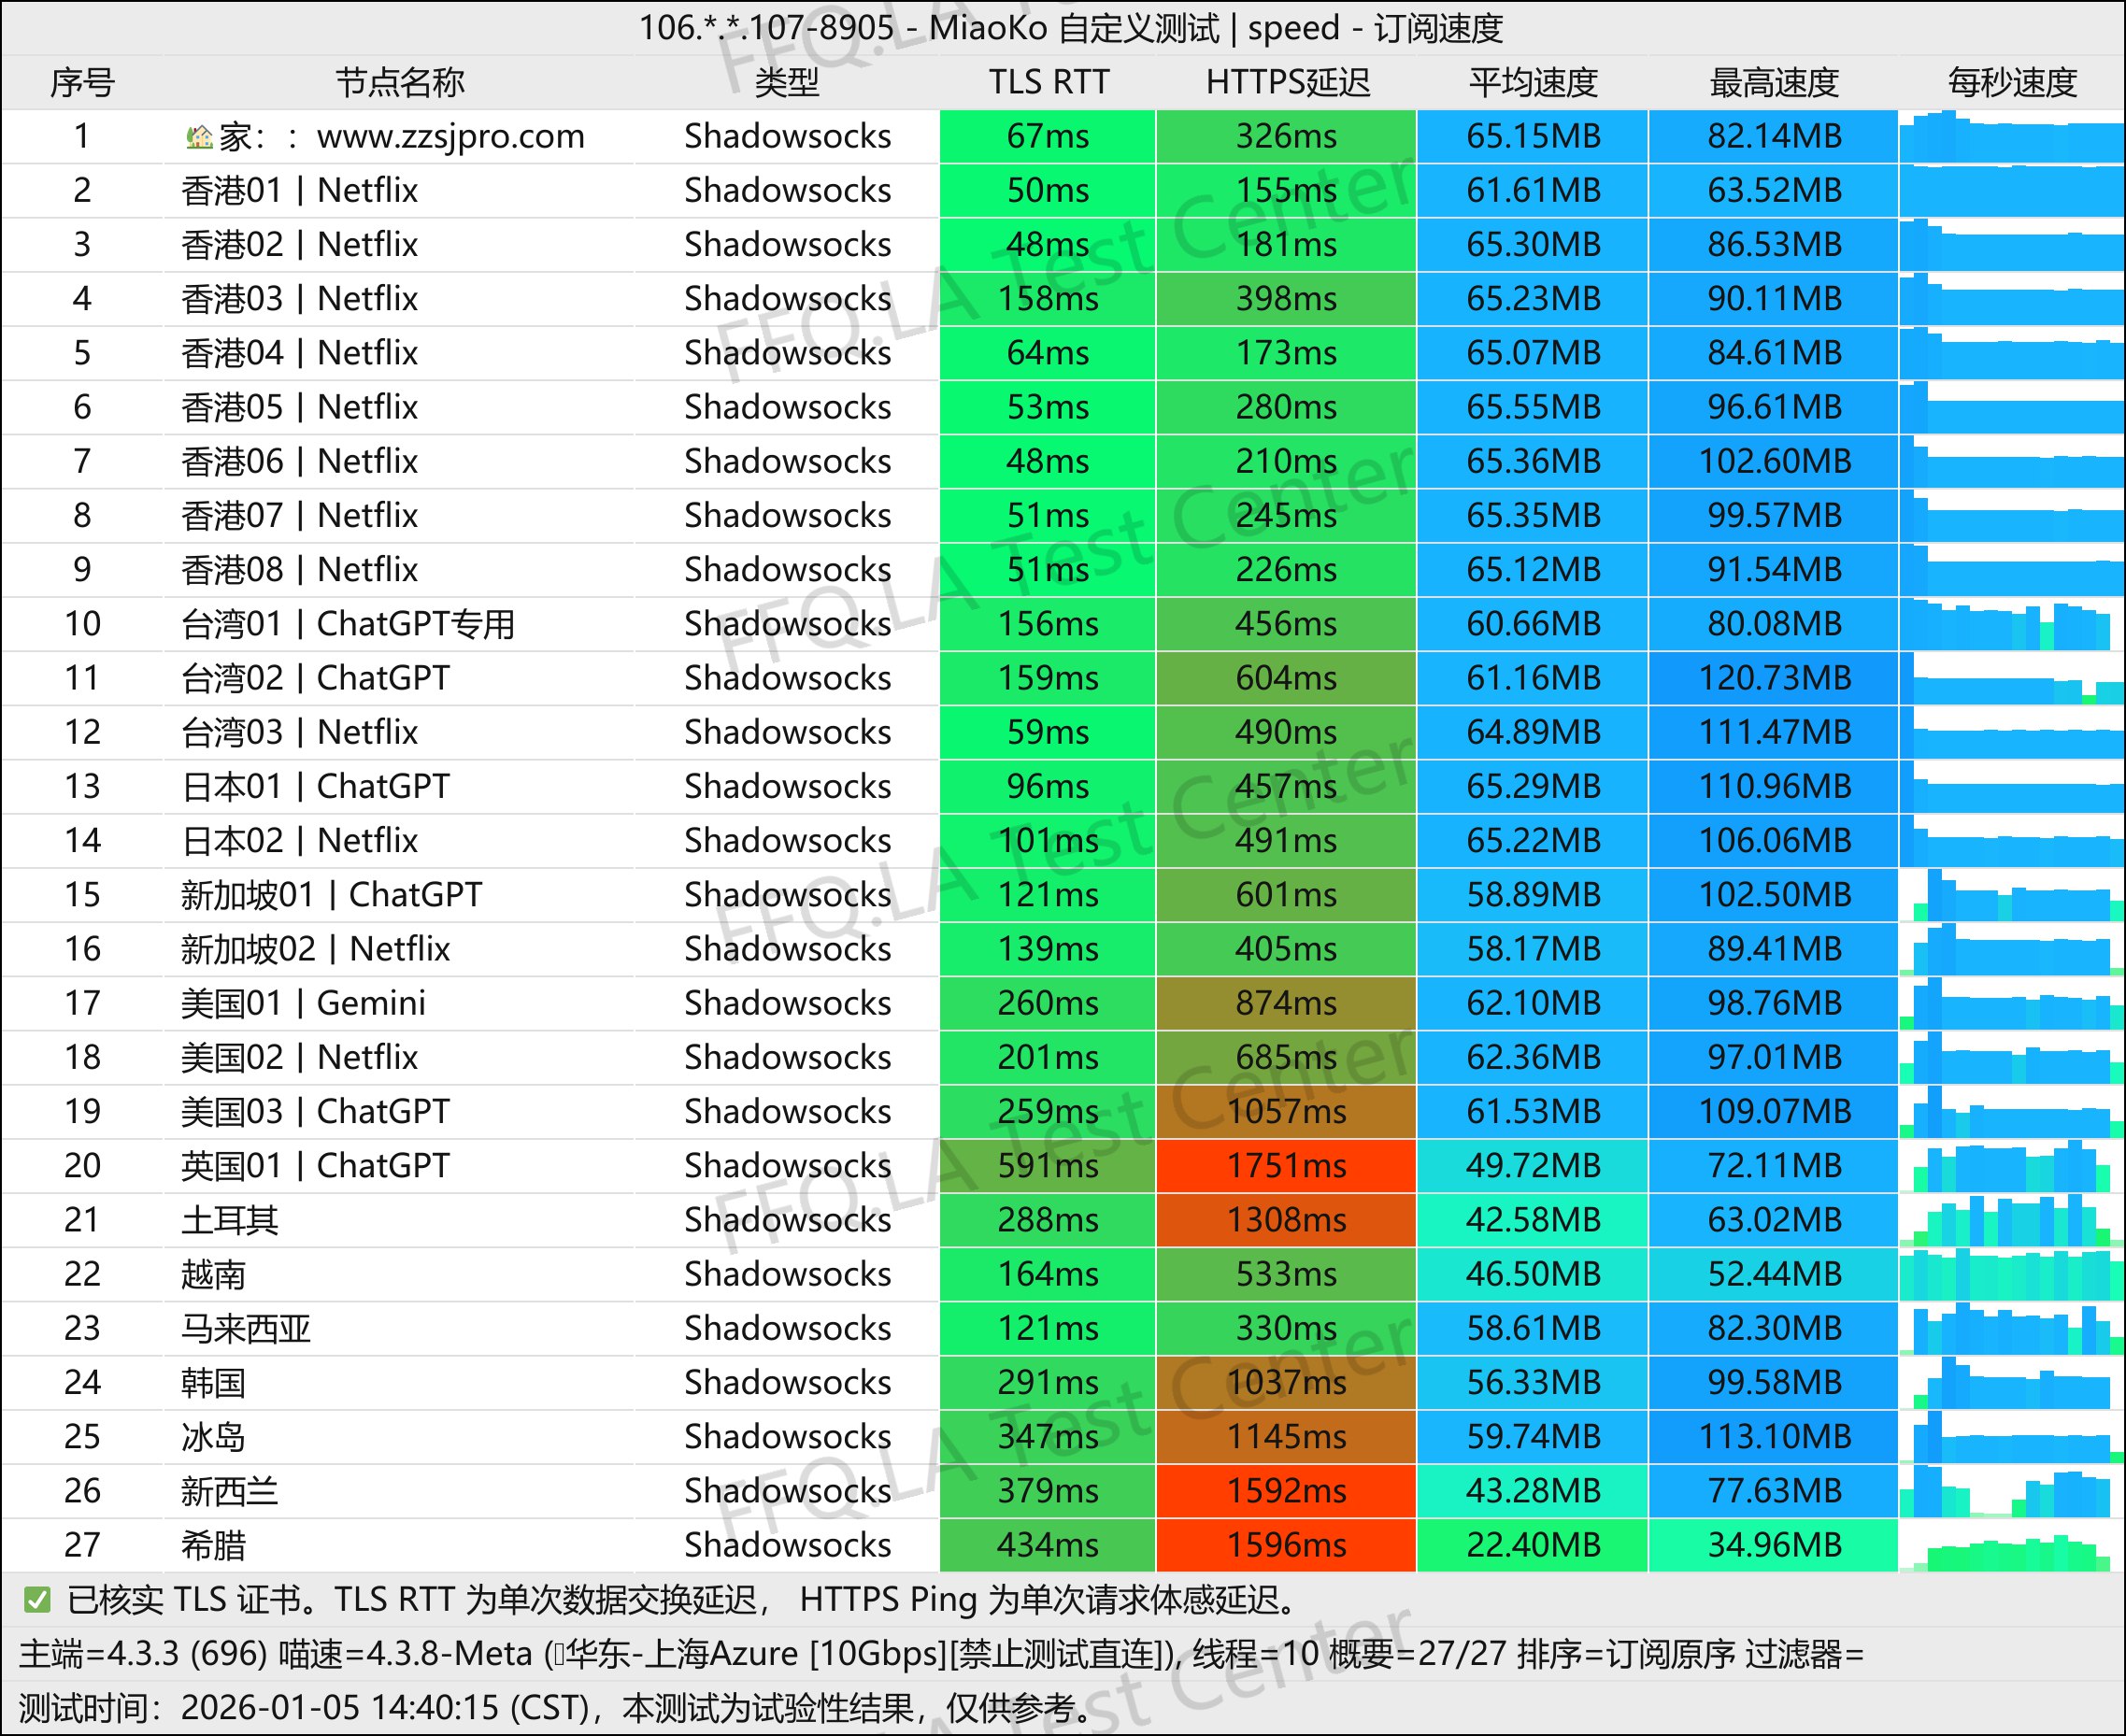Click the 每秒速度 column header
Viewport: 2126px width, 1736px height.
click(x=2011, y=82)
